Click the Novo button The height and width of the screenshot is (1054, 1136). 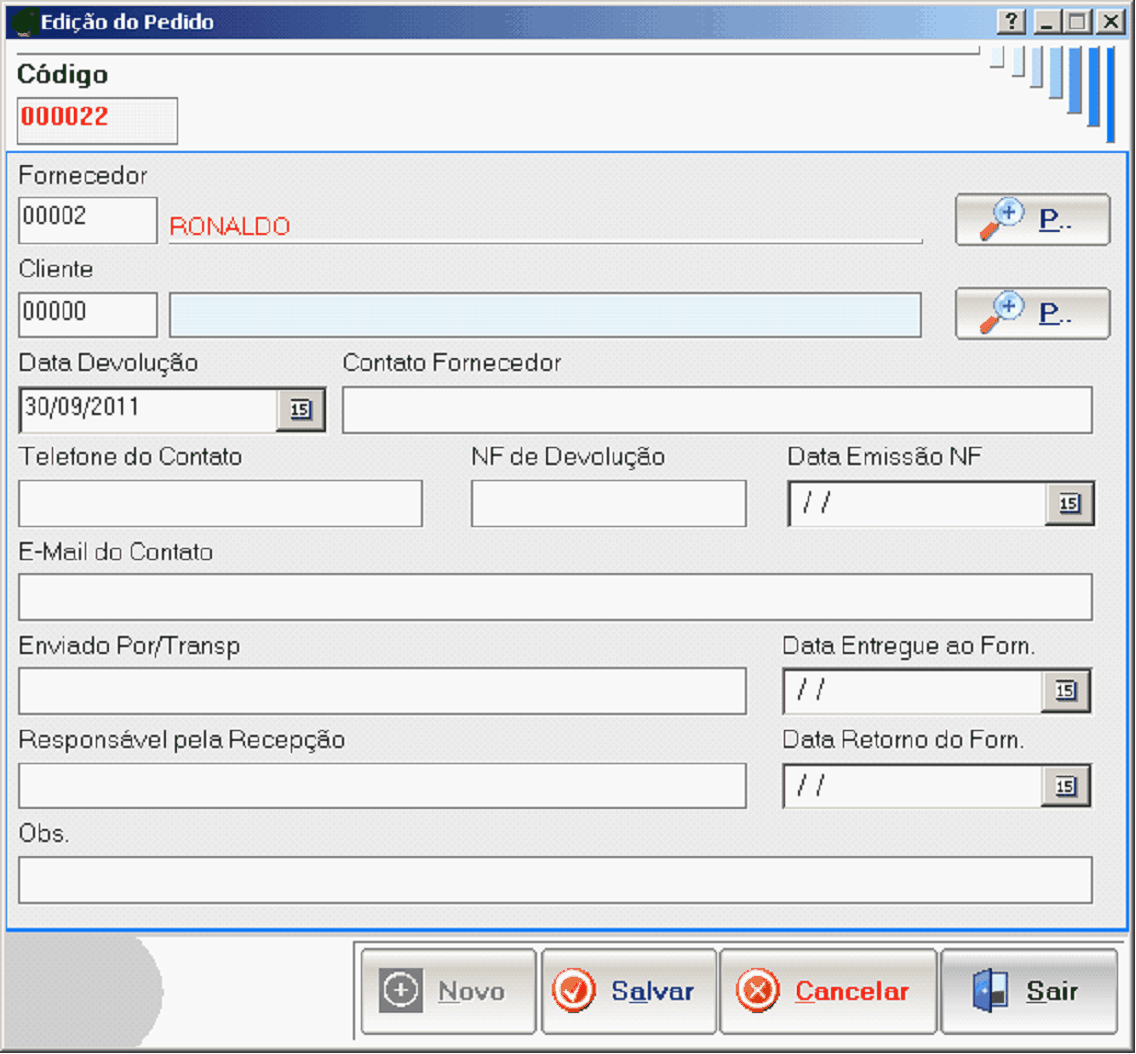coord(449,991)
